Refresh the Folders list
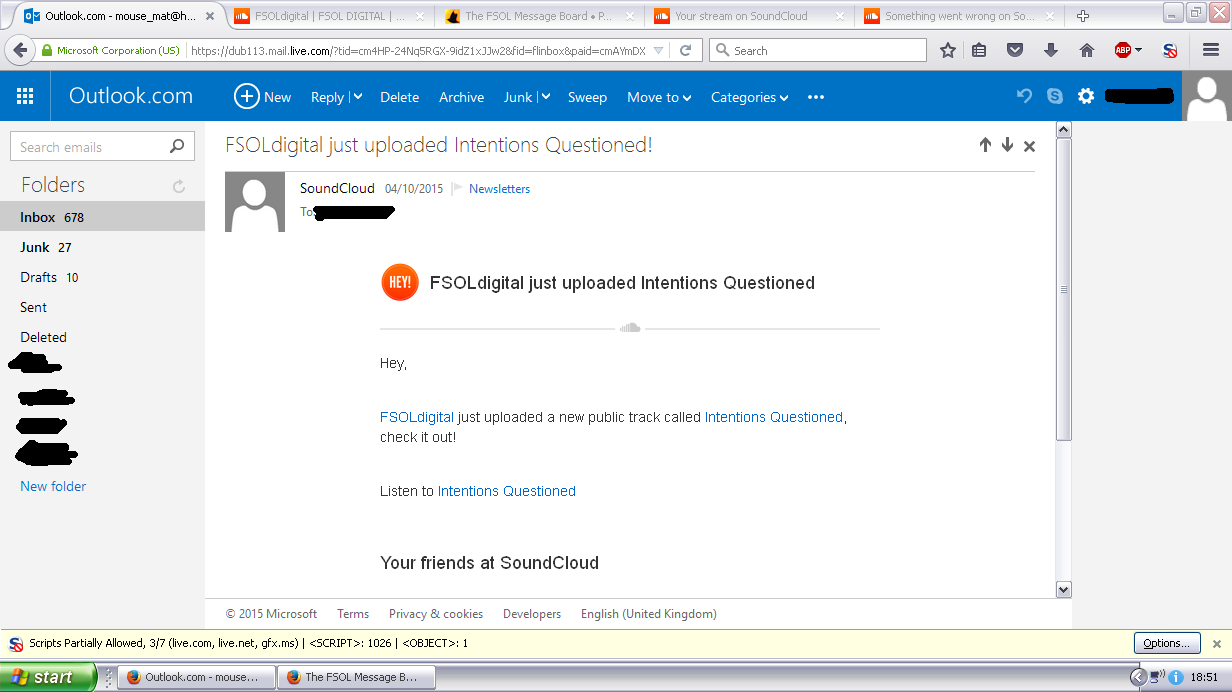 click(179, 186)
